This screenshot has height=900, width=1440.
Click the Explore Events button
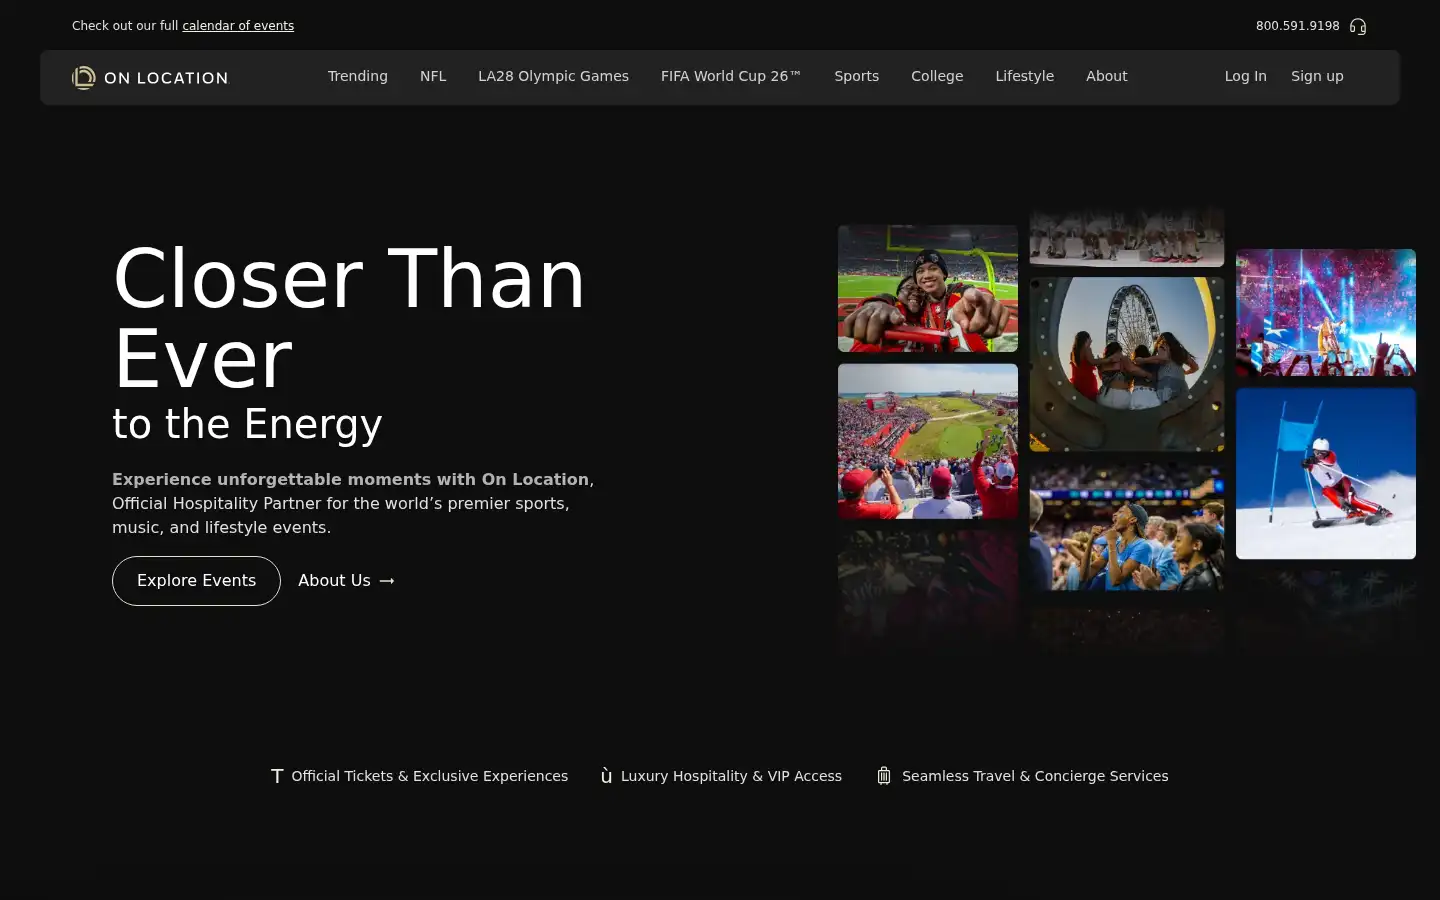pos(196,581)
